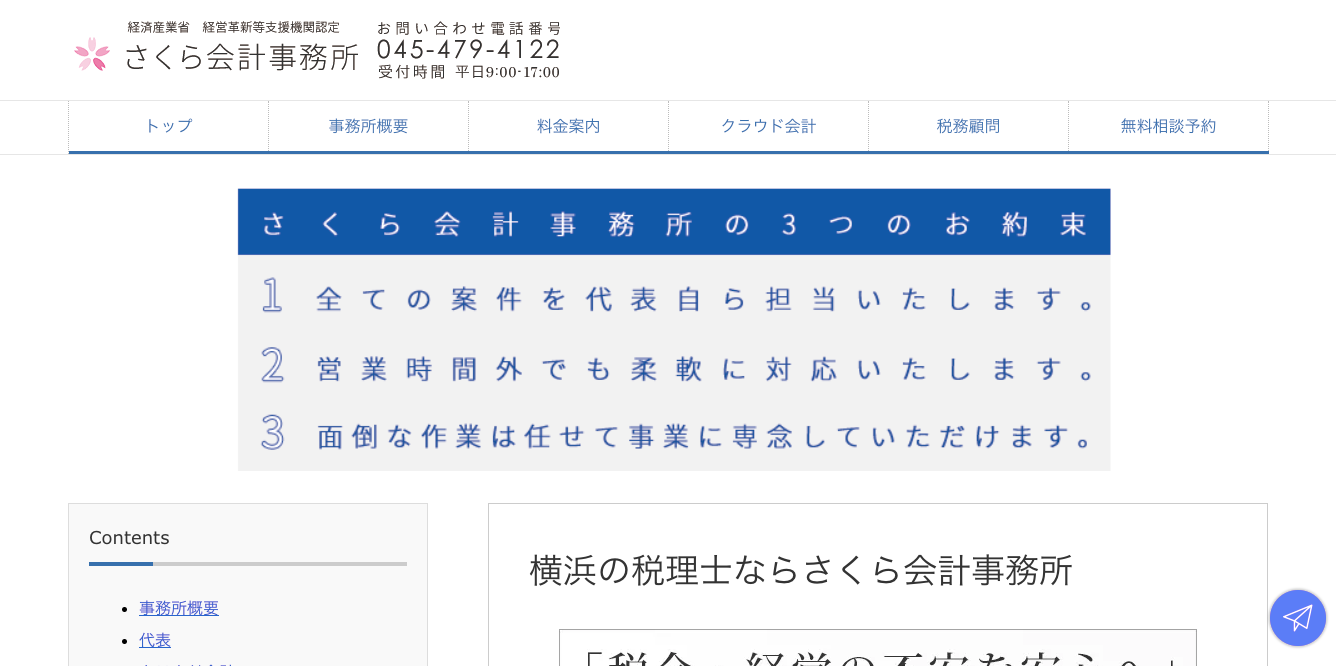Open the 無料相談予約 navigation tab
This screenshot has width=1336, height=666.
(1168, 126)
